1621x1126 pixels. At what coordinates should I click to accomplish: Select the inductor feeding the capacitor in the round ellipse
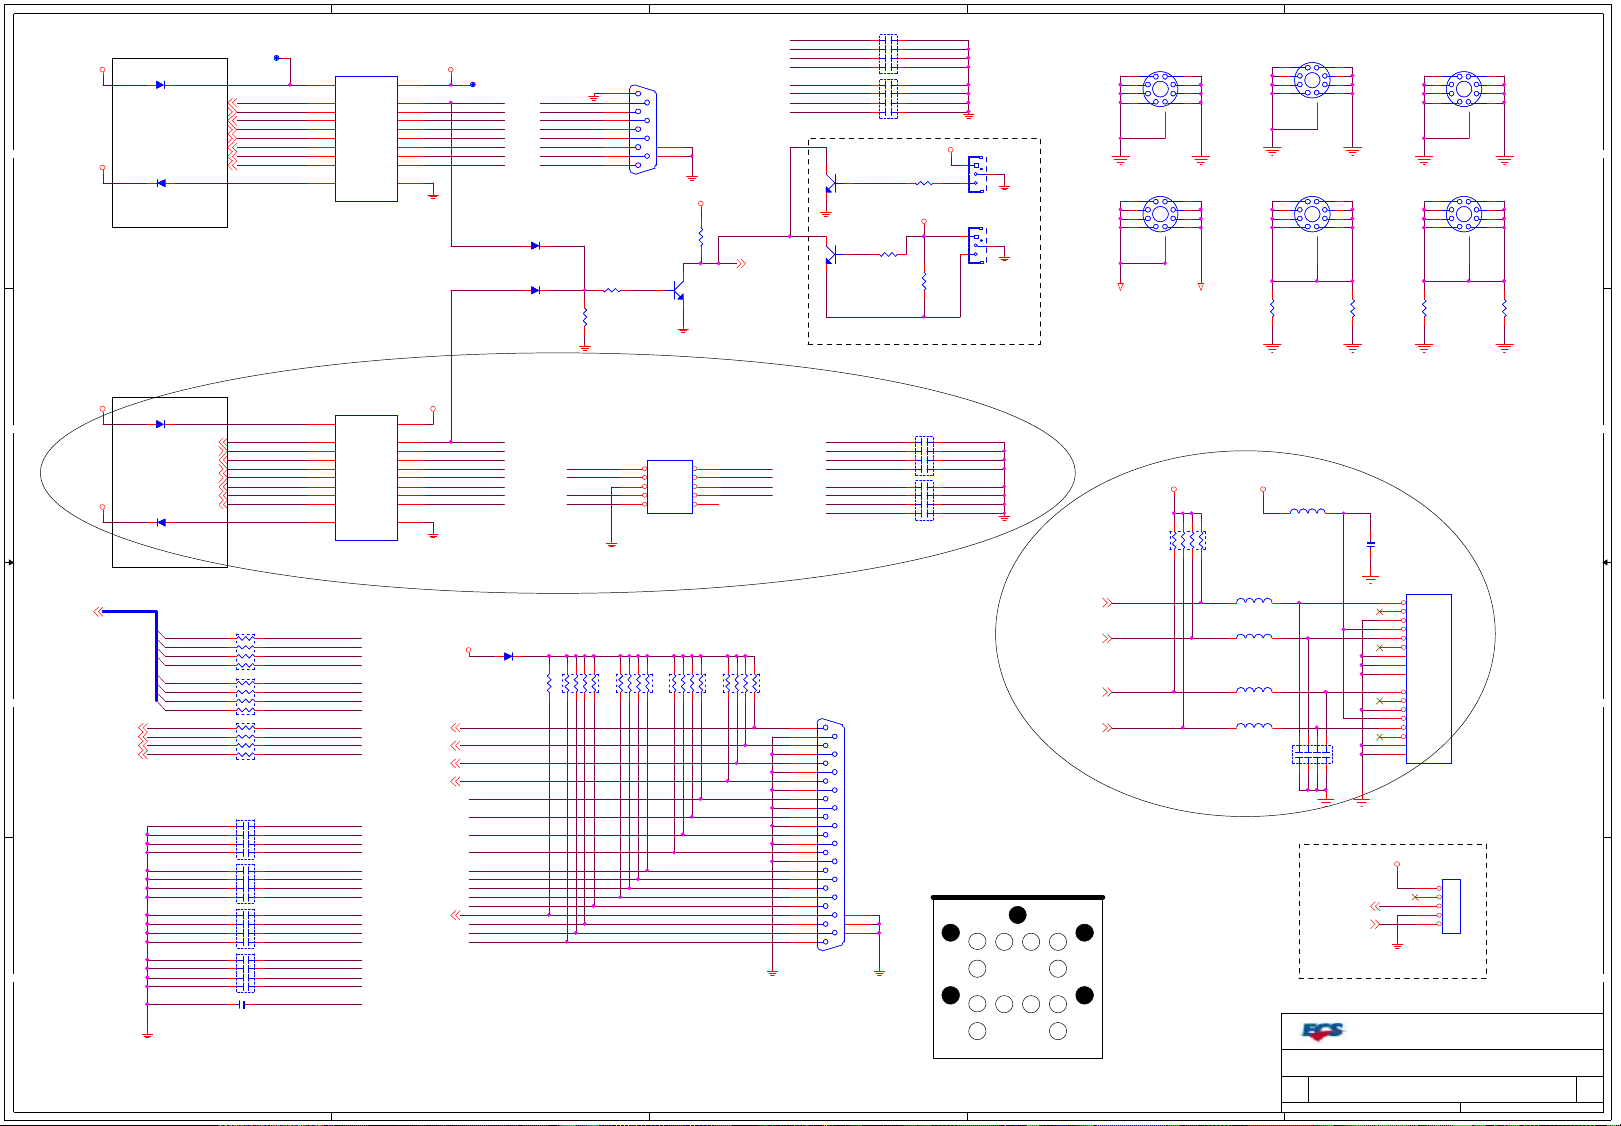(1308, 512)
